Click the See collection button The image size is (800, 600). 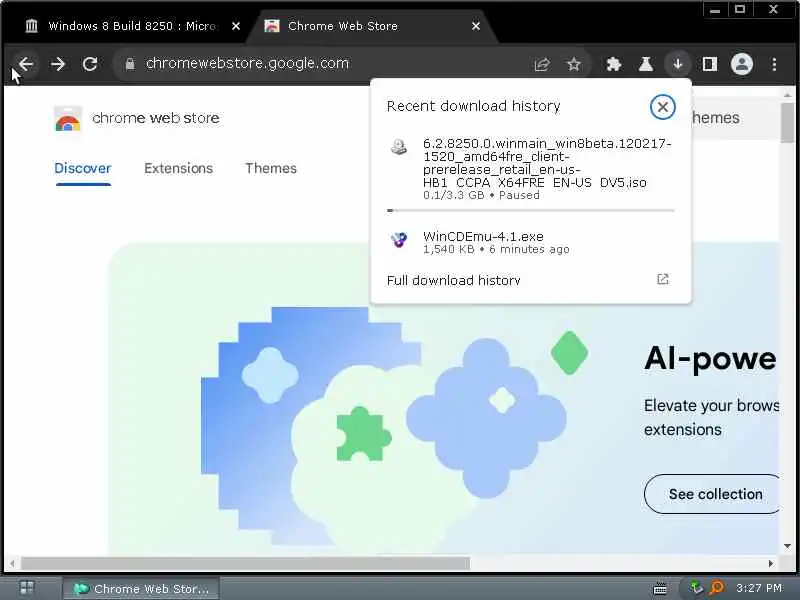click(712, 494)
